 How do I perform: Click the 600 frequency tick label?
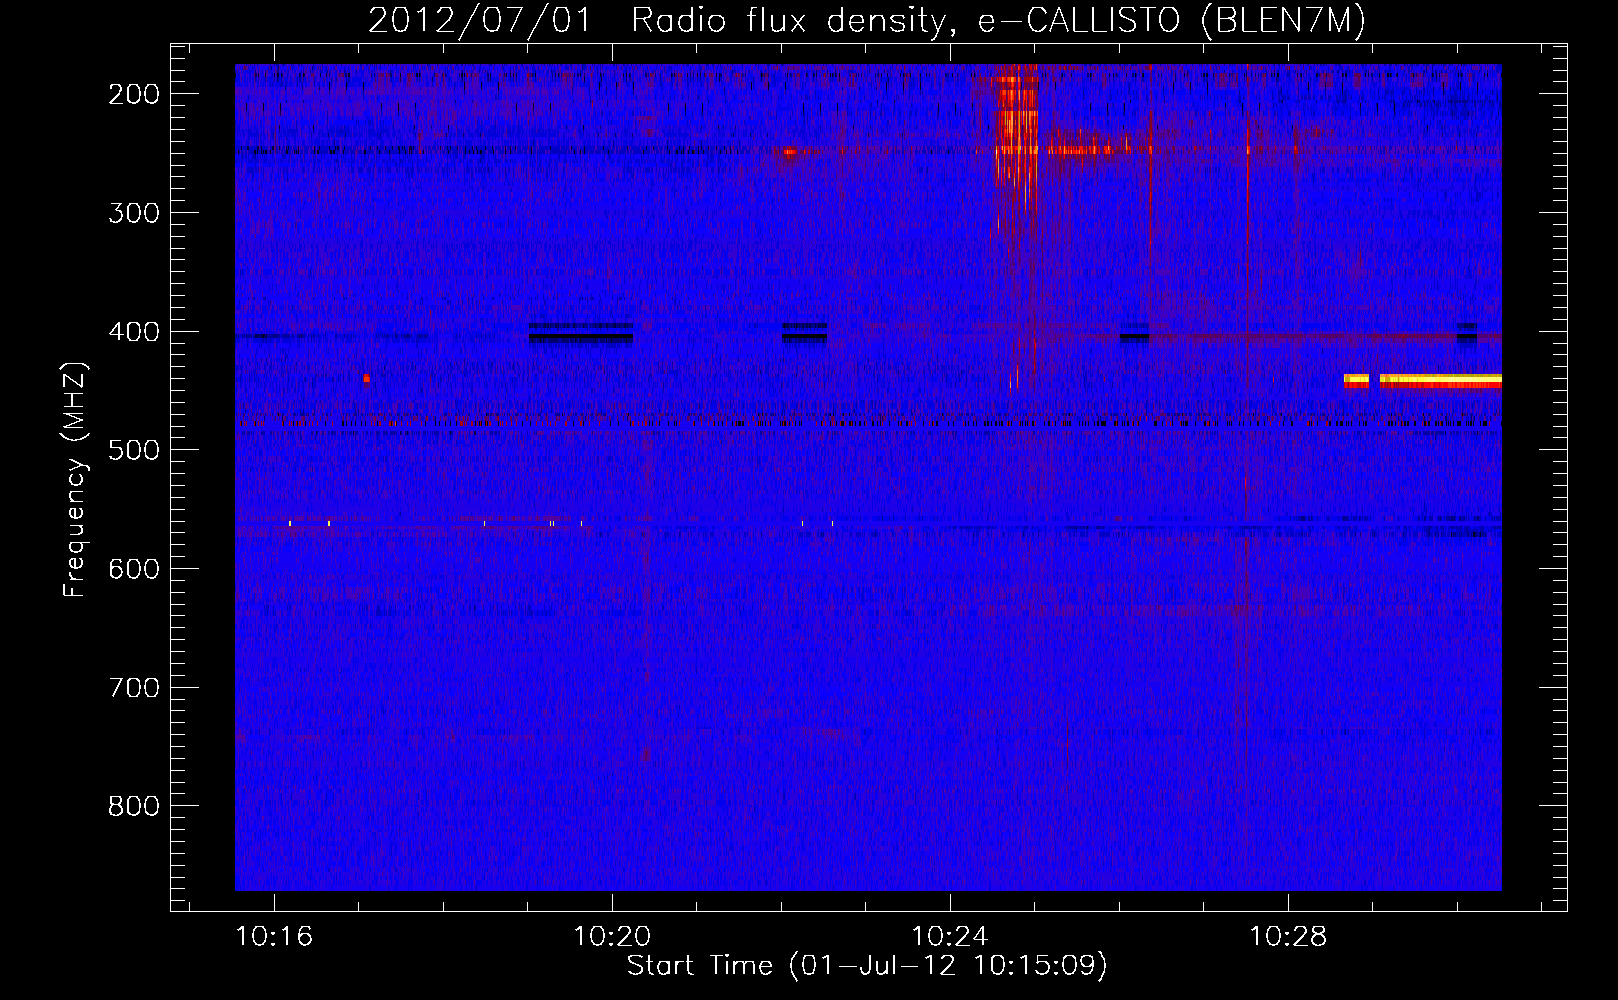coord(133,569)
